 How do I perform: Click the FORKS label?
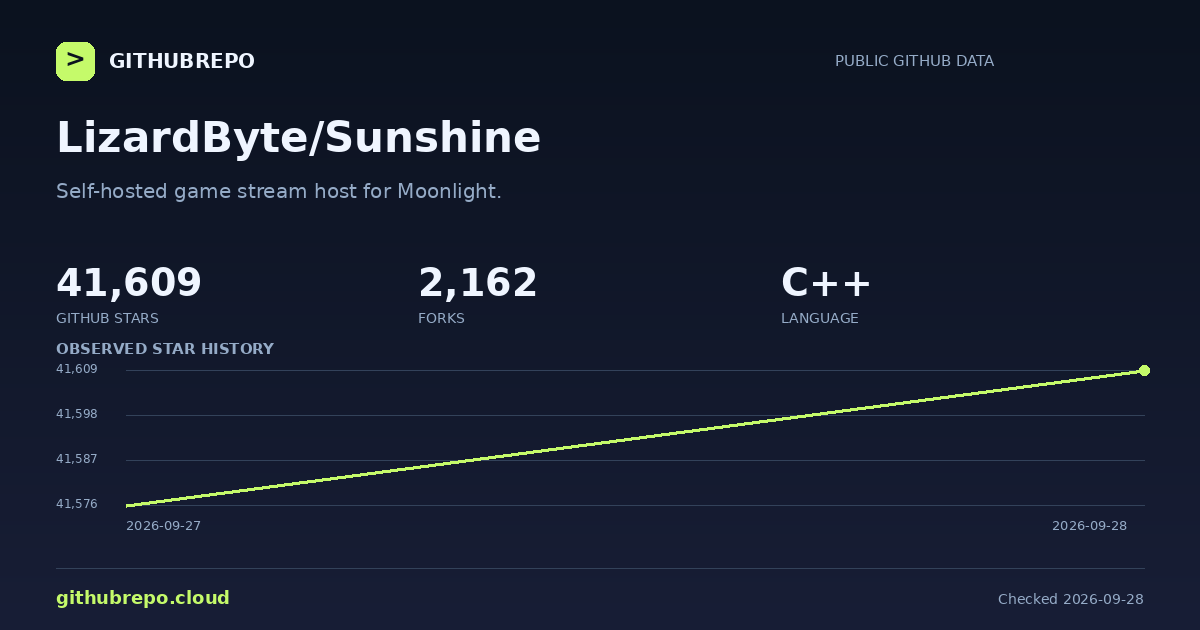click(441, 318)
